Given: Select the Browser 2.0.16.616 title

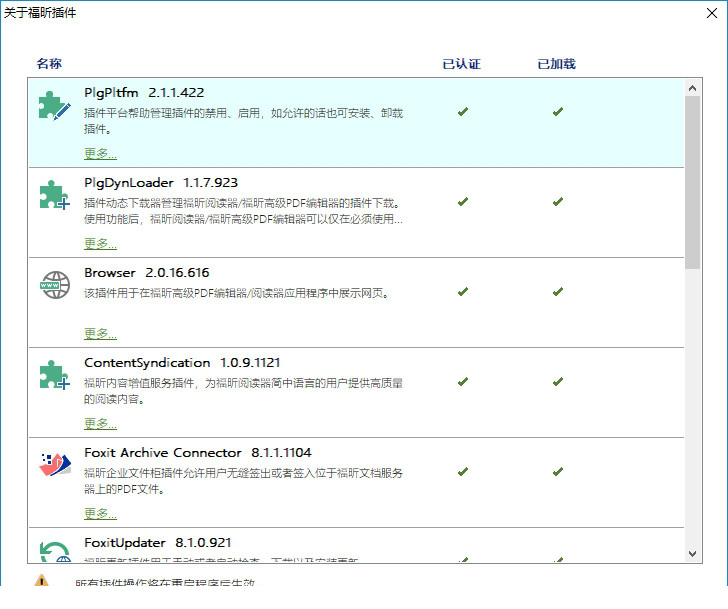Looking at the screenshot, I should 147,273.
